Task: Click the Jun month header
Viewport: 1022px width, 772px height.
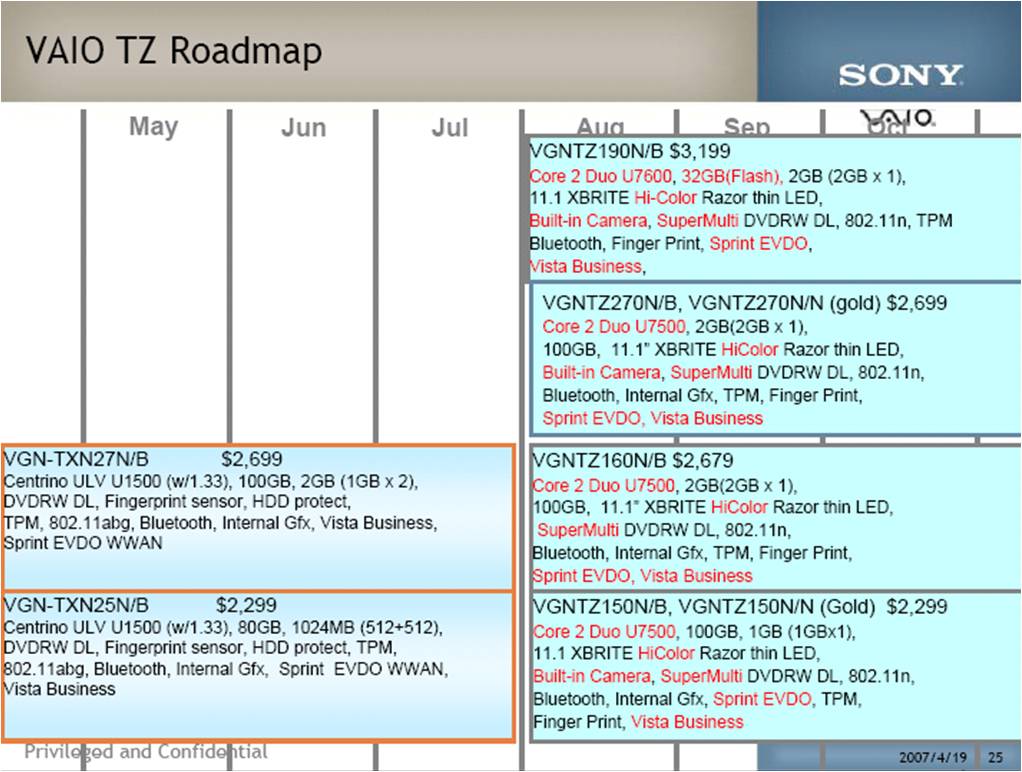Action: [304, 127]
